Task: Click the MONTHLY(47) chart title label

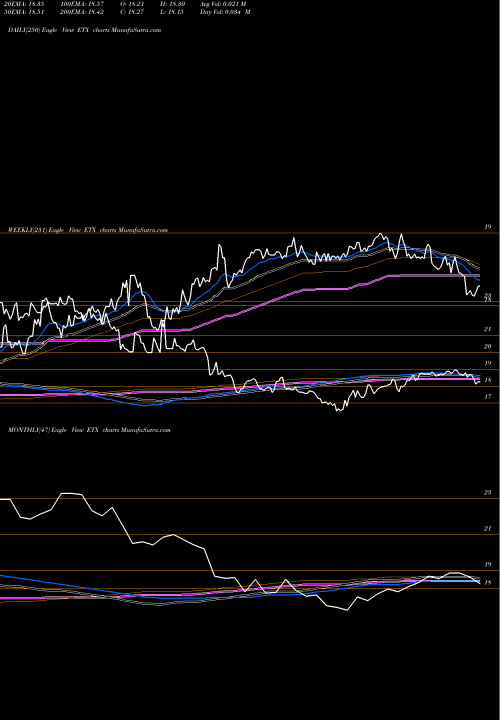Action: click(89, 430)
